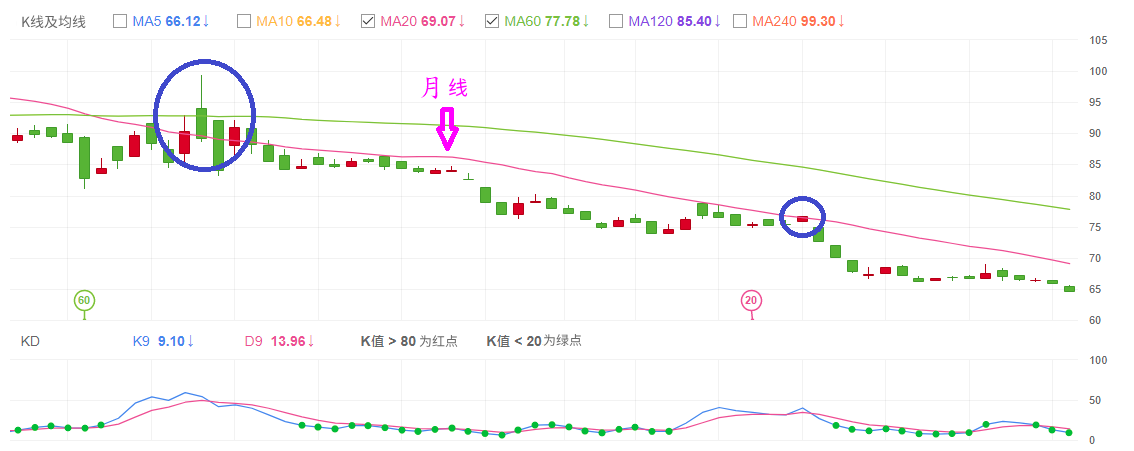Click the K9 9.10 value label
1134x451 pixels.
(160, 341)
